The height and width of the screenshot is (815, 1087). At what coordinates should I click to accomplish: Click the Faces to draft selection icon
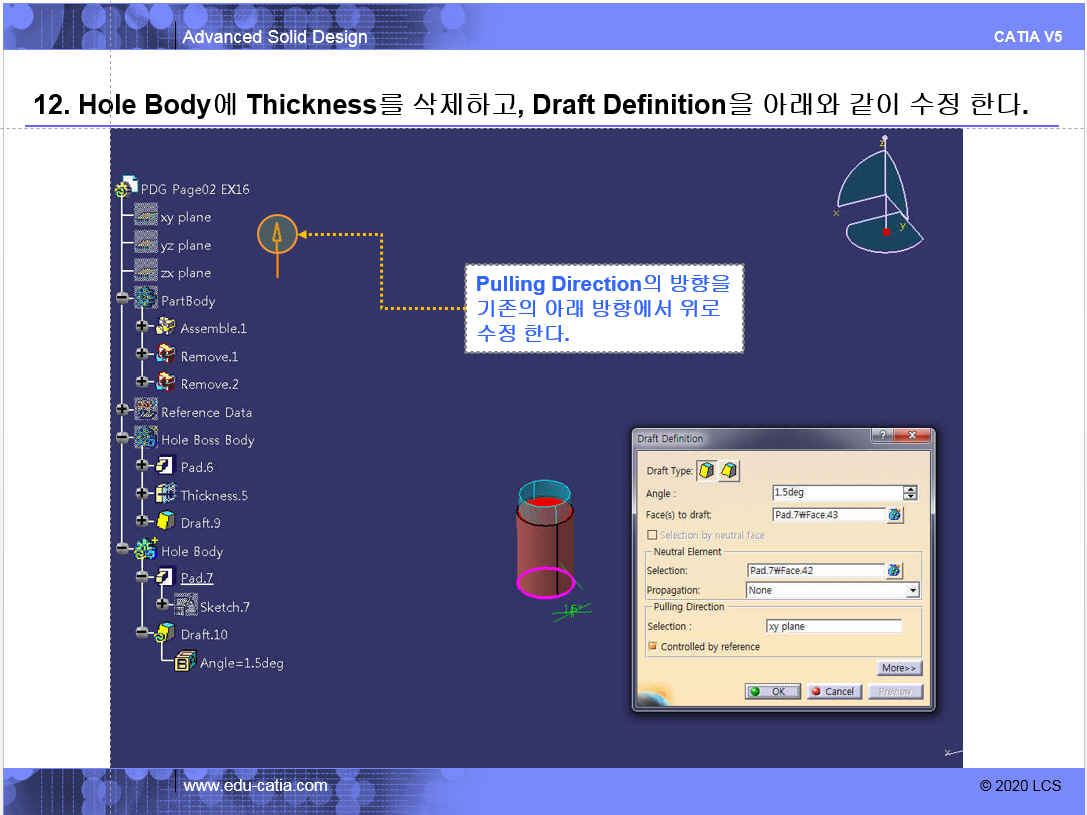coord(894,515)
